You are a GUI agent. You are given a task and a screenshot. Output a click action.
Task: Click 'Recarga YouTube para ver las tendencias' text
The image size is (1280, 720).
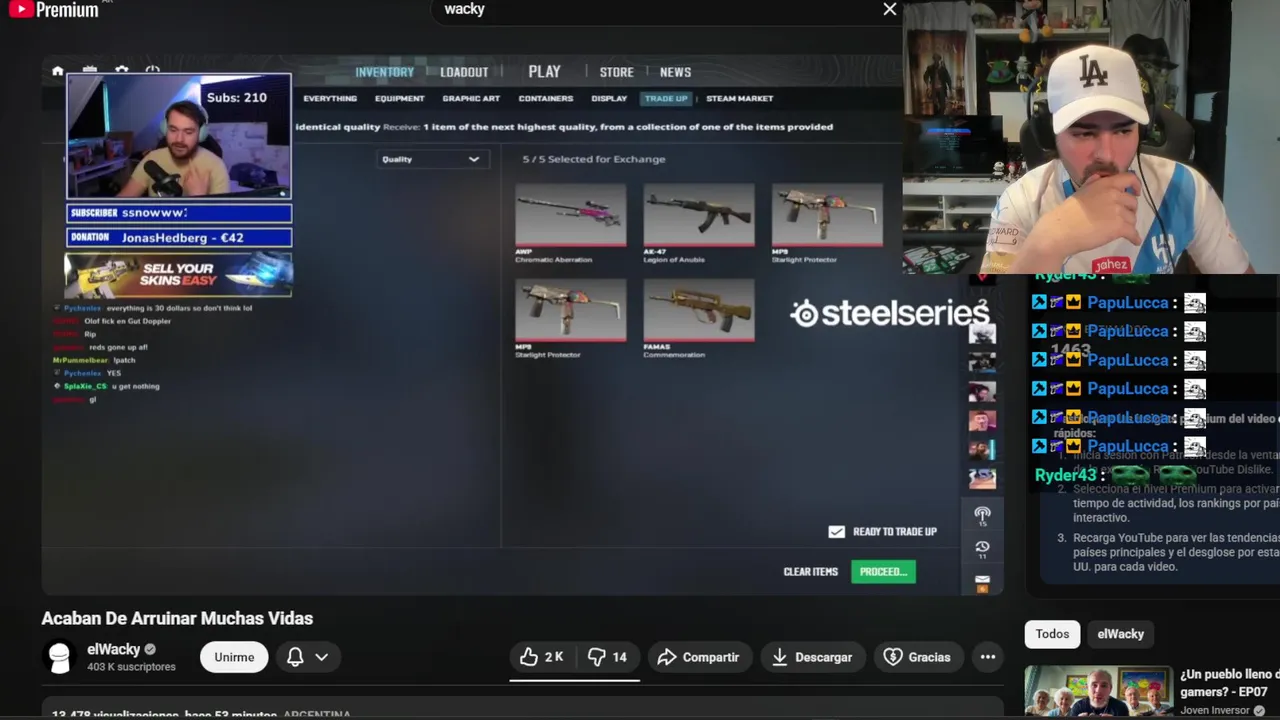[x=1176, y=538]
